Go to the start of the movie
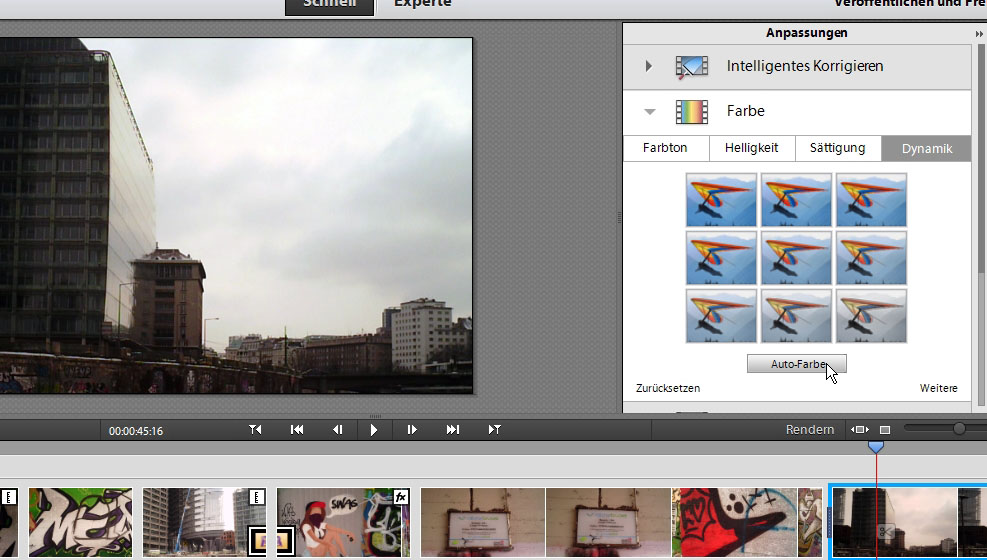Screen dimensions: 987x560 pos(297,430)
